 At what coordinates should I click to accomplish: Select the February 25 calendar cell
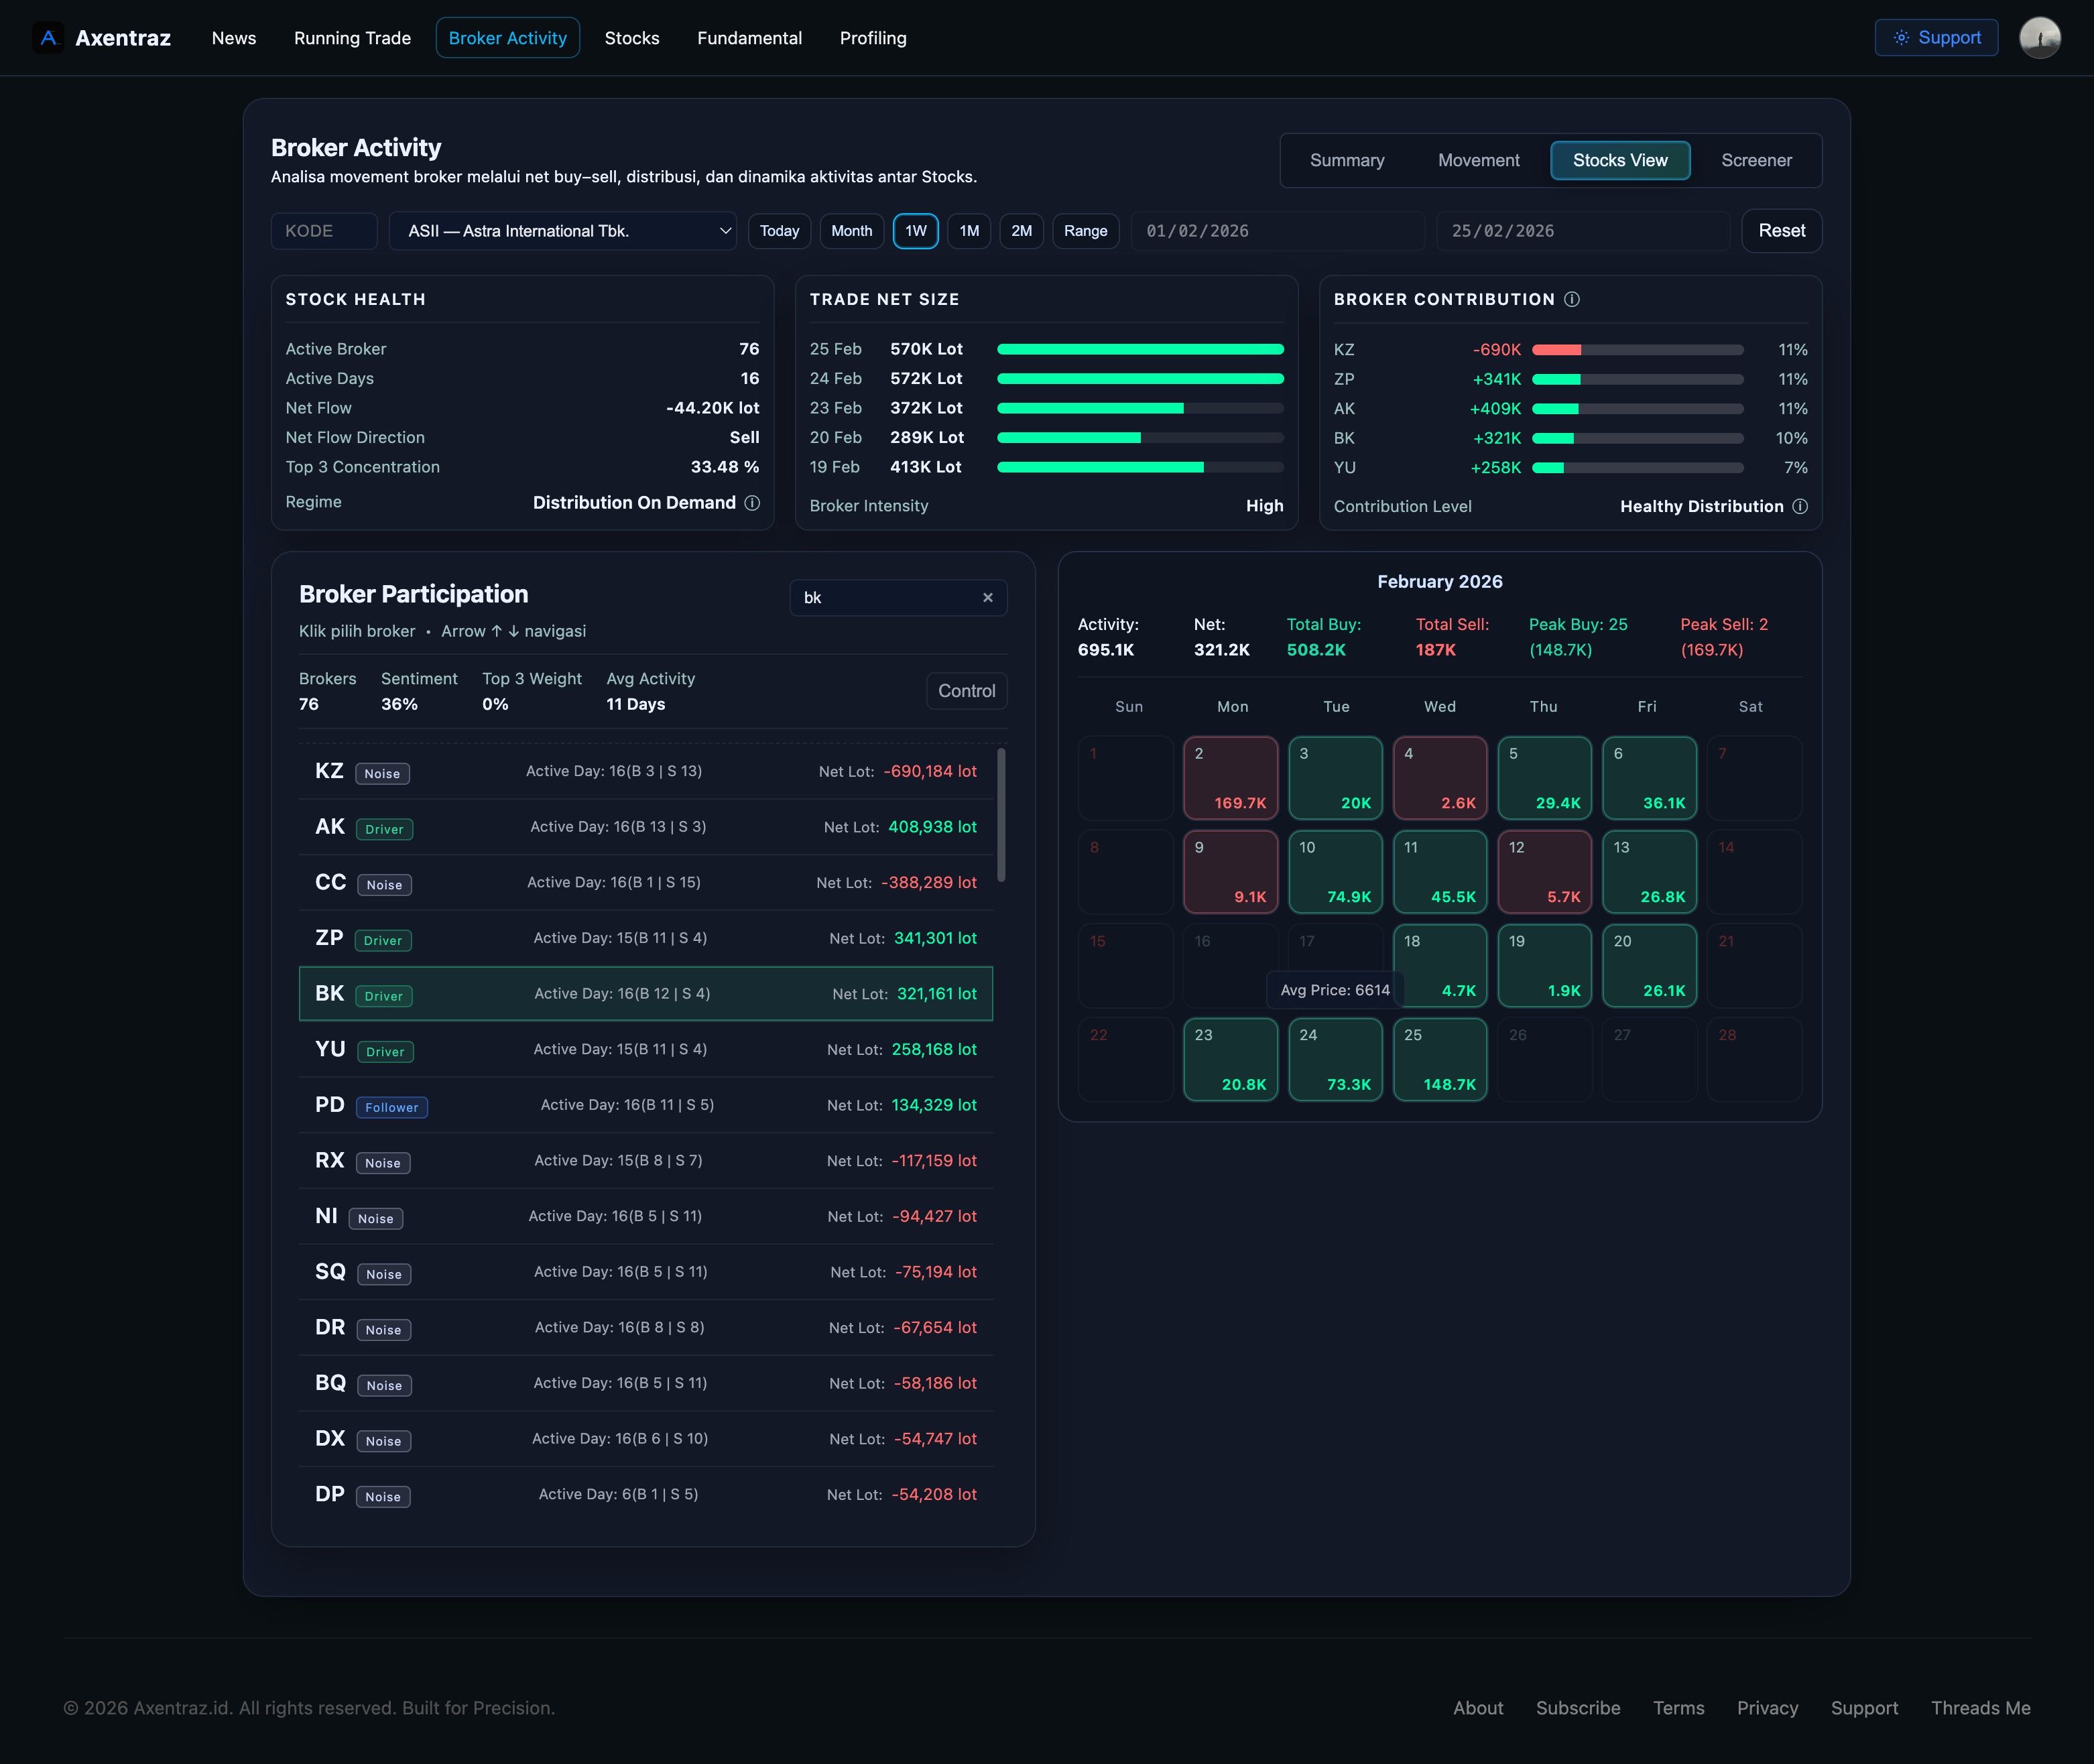point(1439,1059)
